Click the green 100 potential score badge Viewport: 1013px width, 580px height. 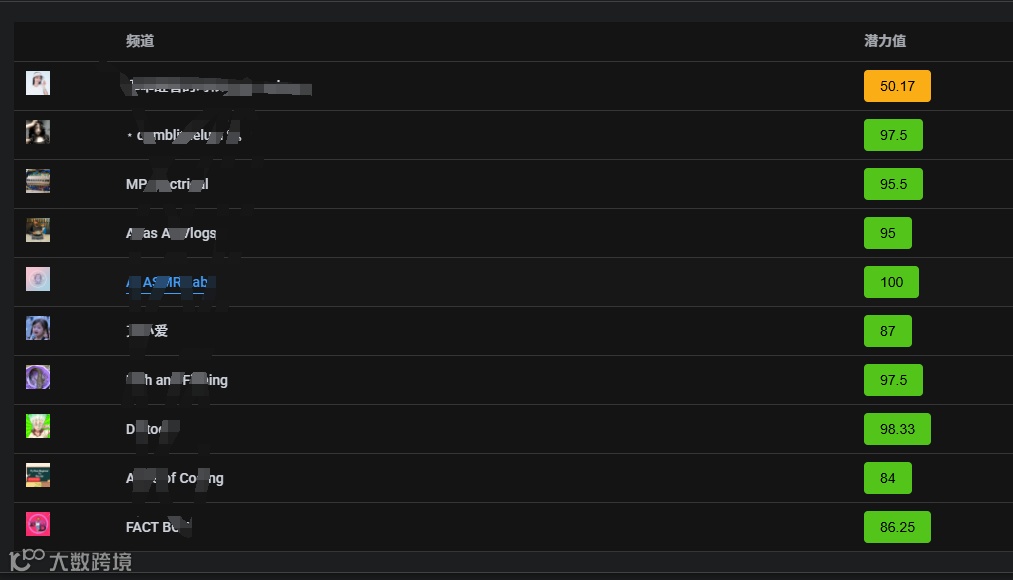(x=891, y=282)
